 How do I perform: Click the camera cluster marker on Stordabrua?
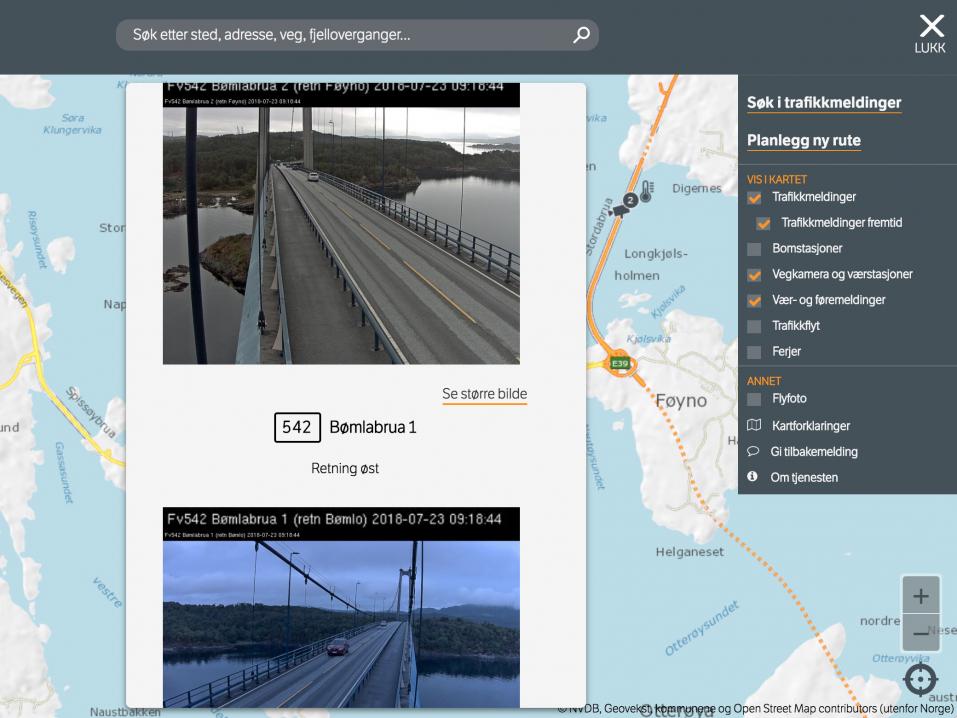click(626, 201)
